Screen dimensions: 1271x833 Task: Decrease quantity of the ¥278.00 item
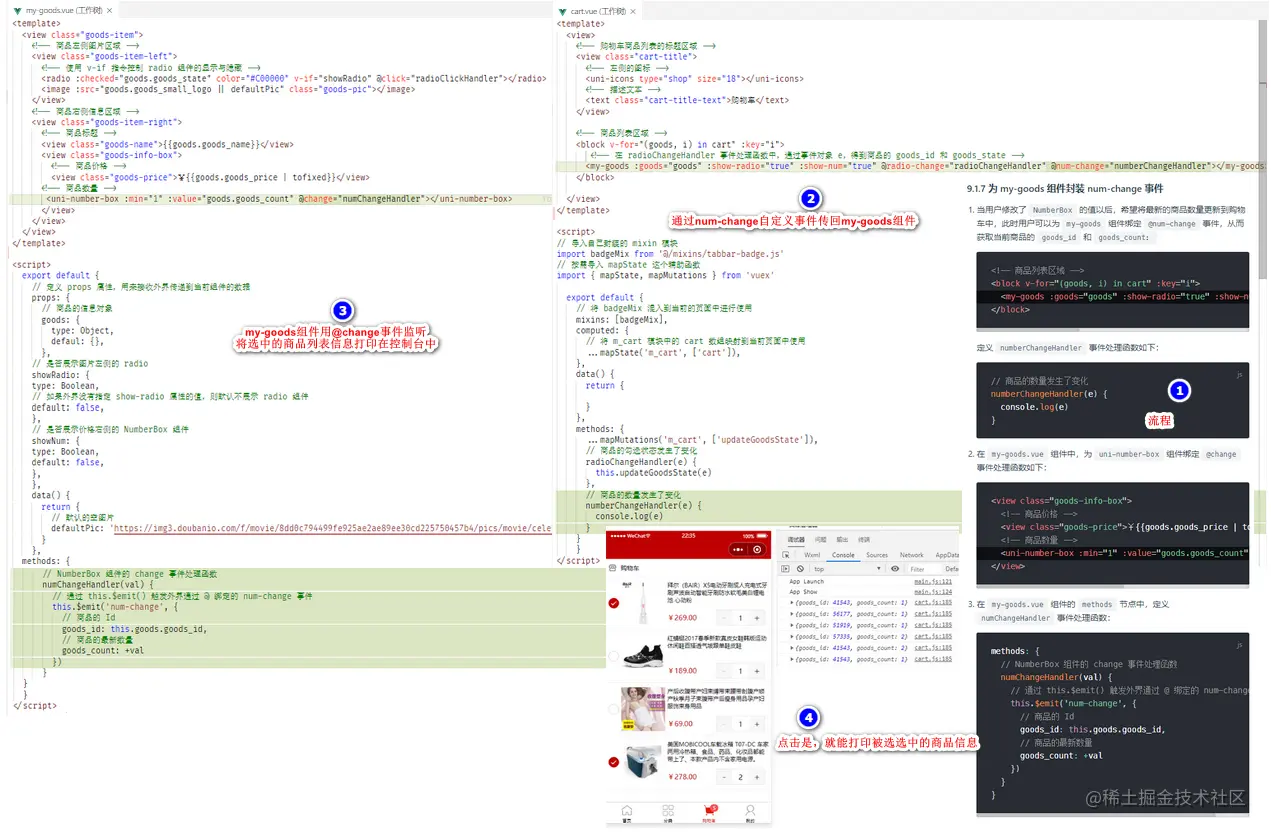coord(724,777)
